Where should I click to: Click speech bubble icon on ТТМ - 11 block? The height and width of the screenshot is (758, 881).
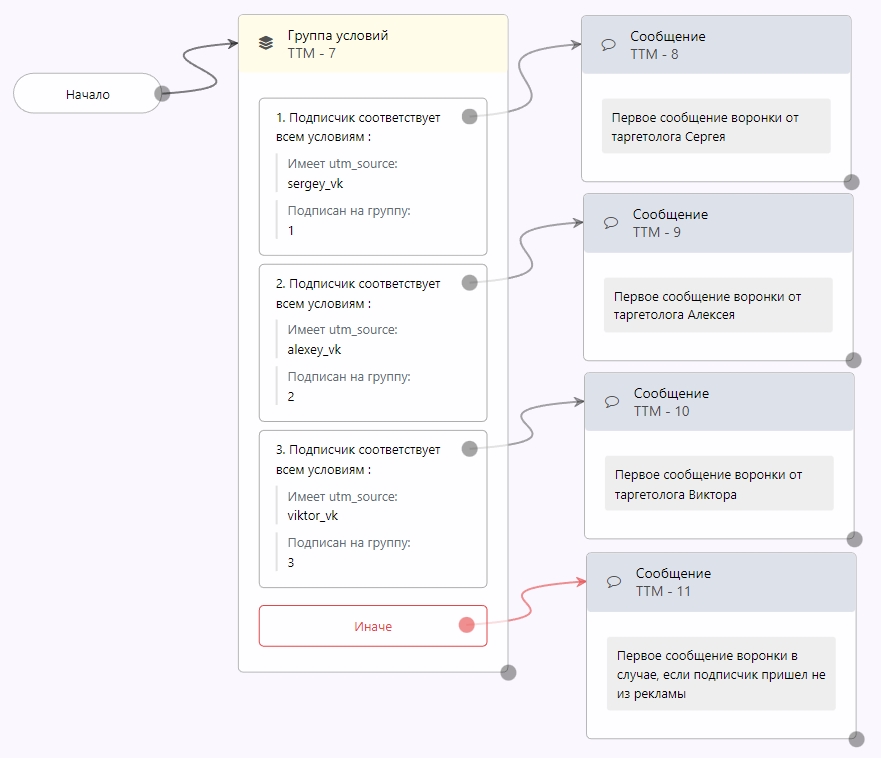[x=614, y=582]
